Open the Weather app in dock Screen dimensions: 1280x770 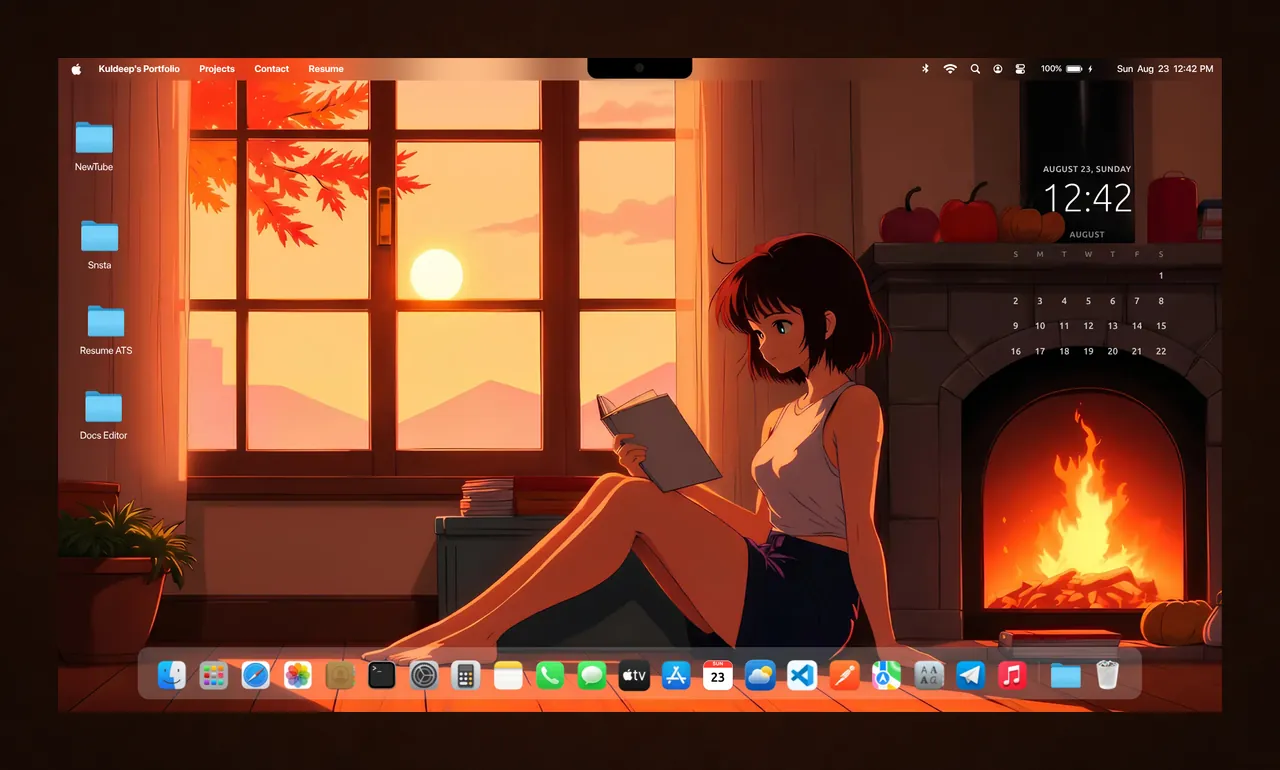[x=760, y=676]
